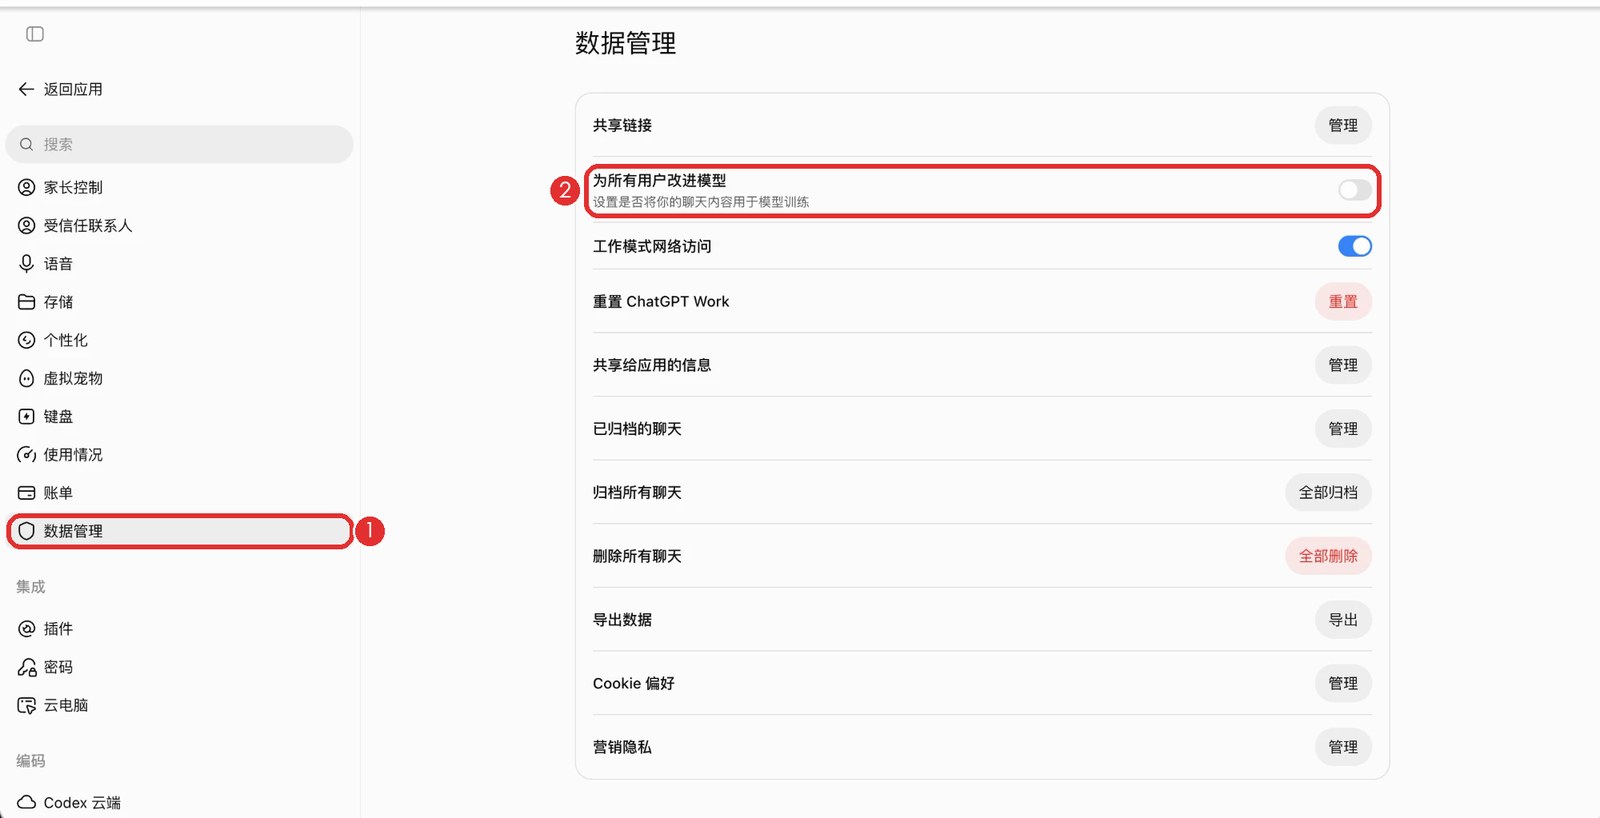Go to 使用情况 label

(x=73, y=455)
